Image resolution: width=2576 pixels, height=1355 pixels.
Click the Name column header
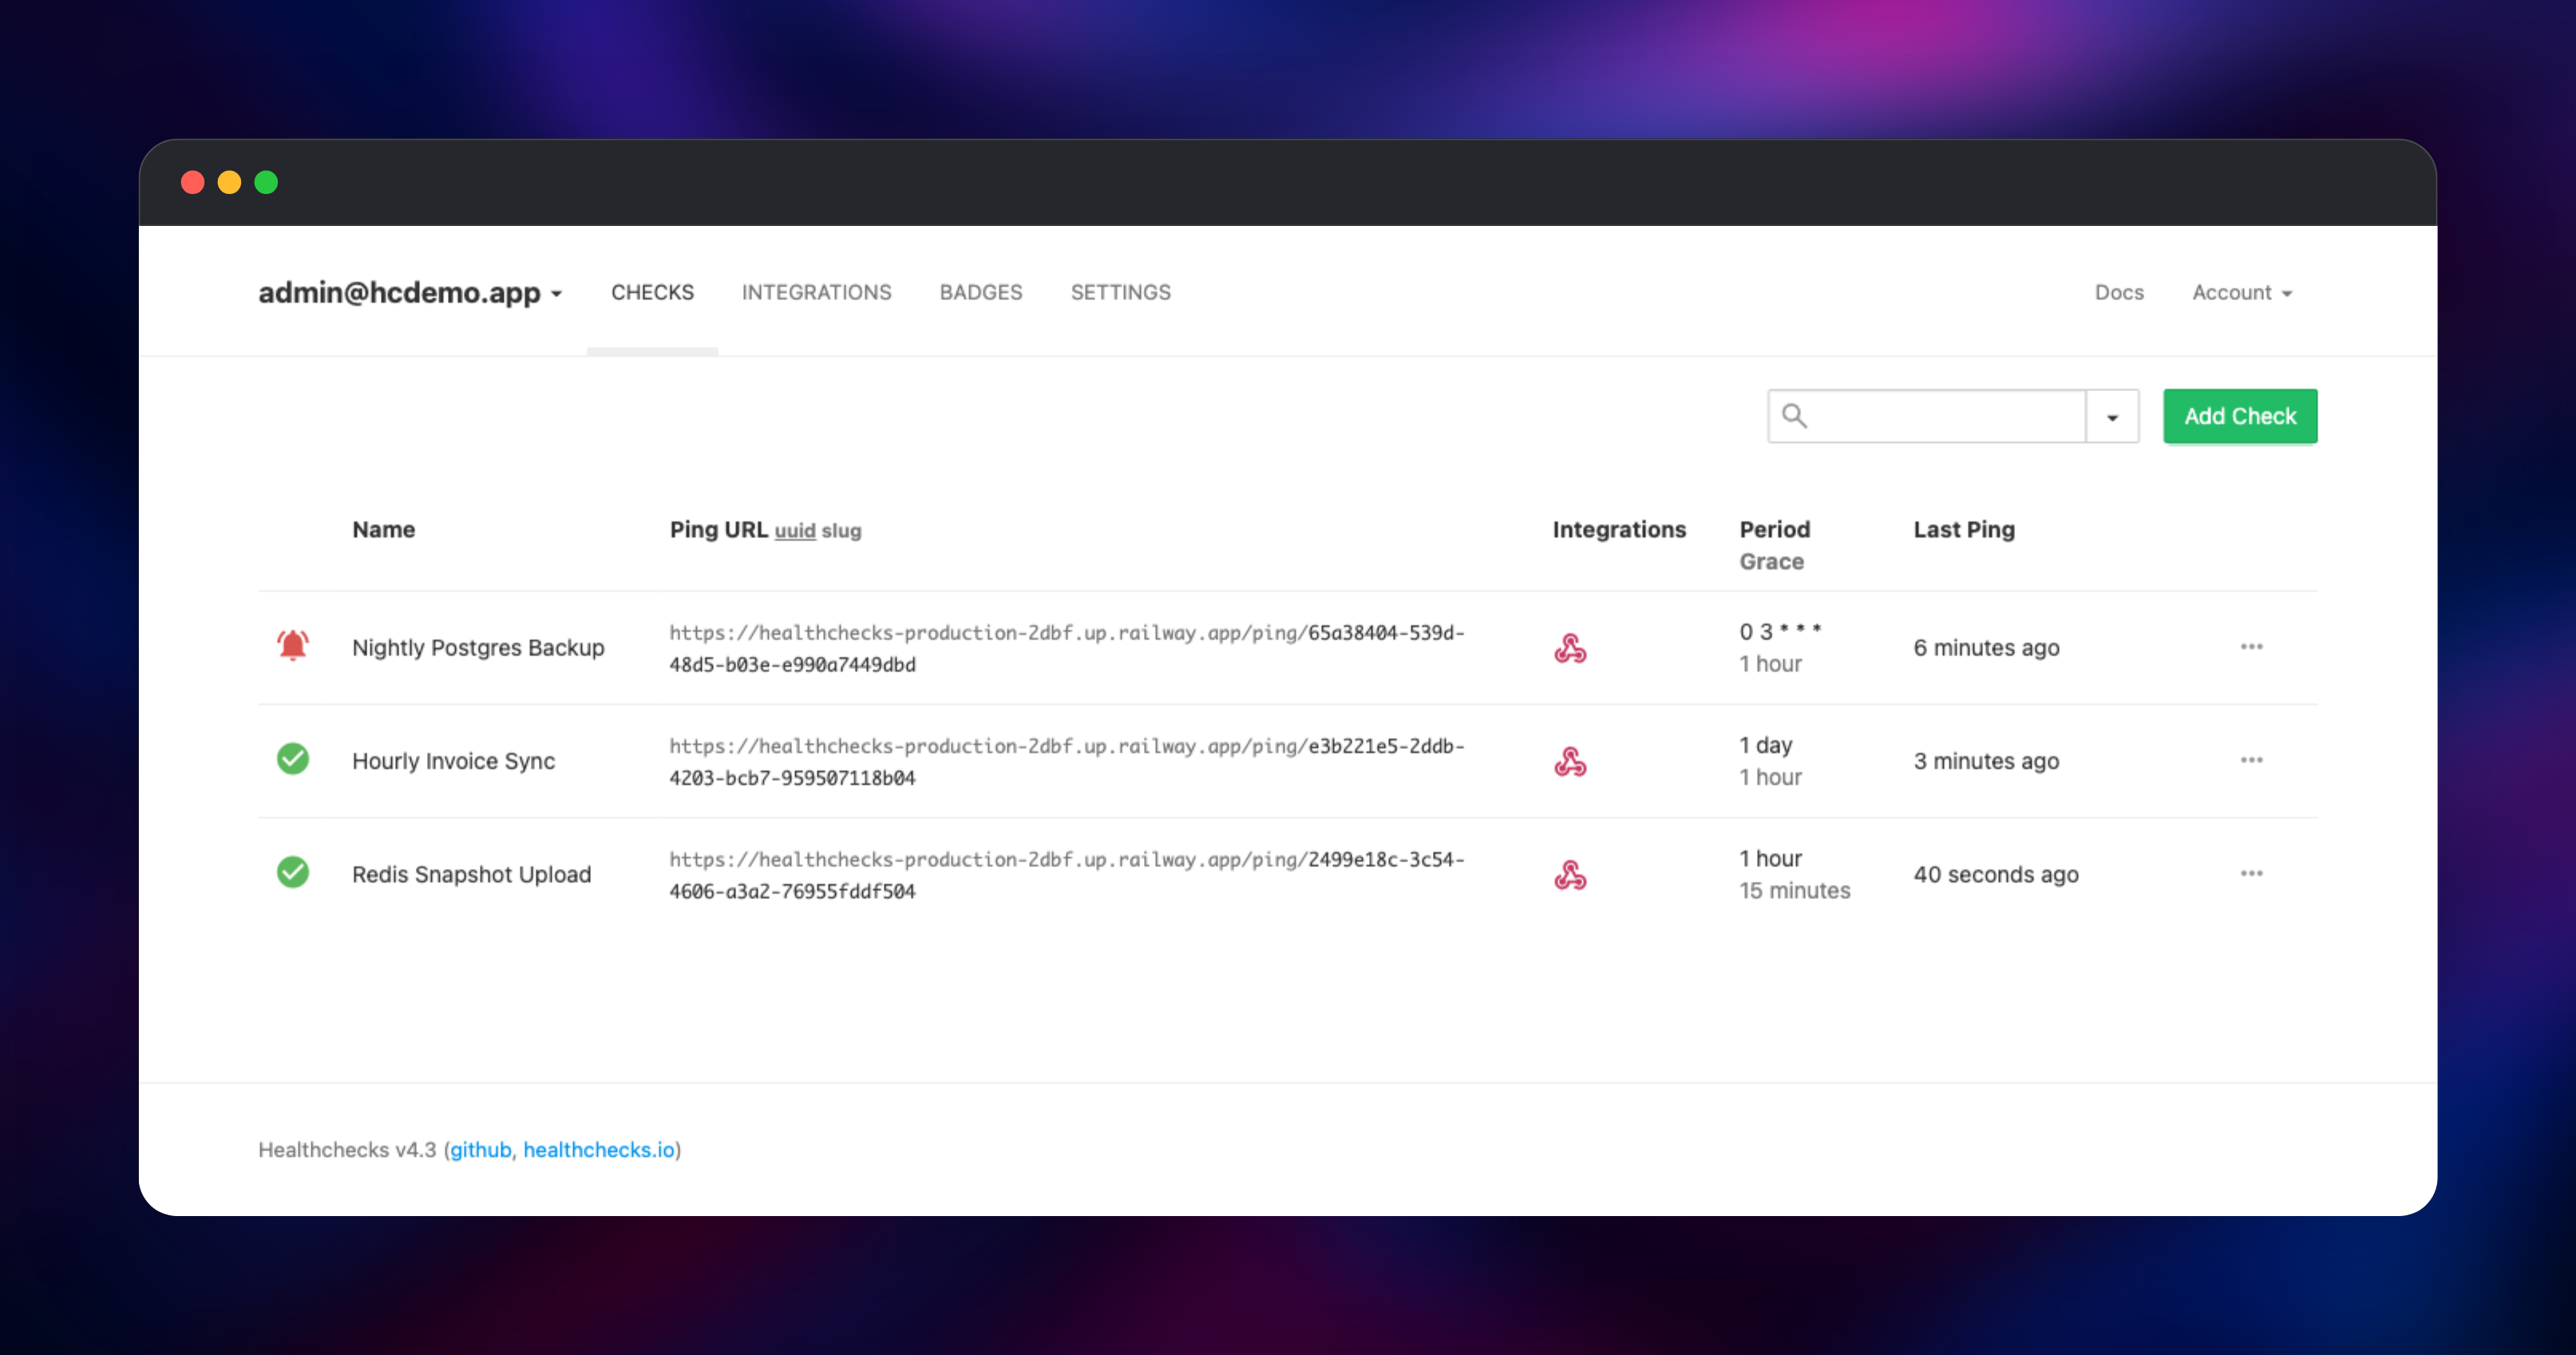(383, 530)
